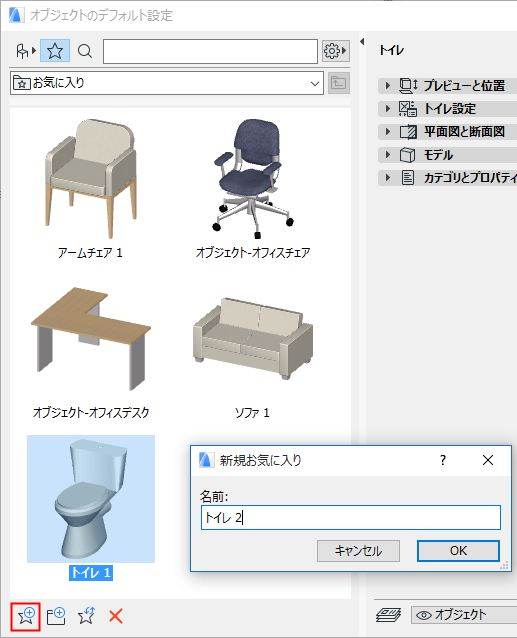
Task: Click the redefine favorite star-arrows icon
Action: 86,616
